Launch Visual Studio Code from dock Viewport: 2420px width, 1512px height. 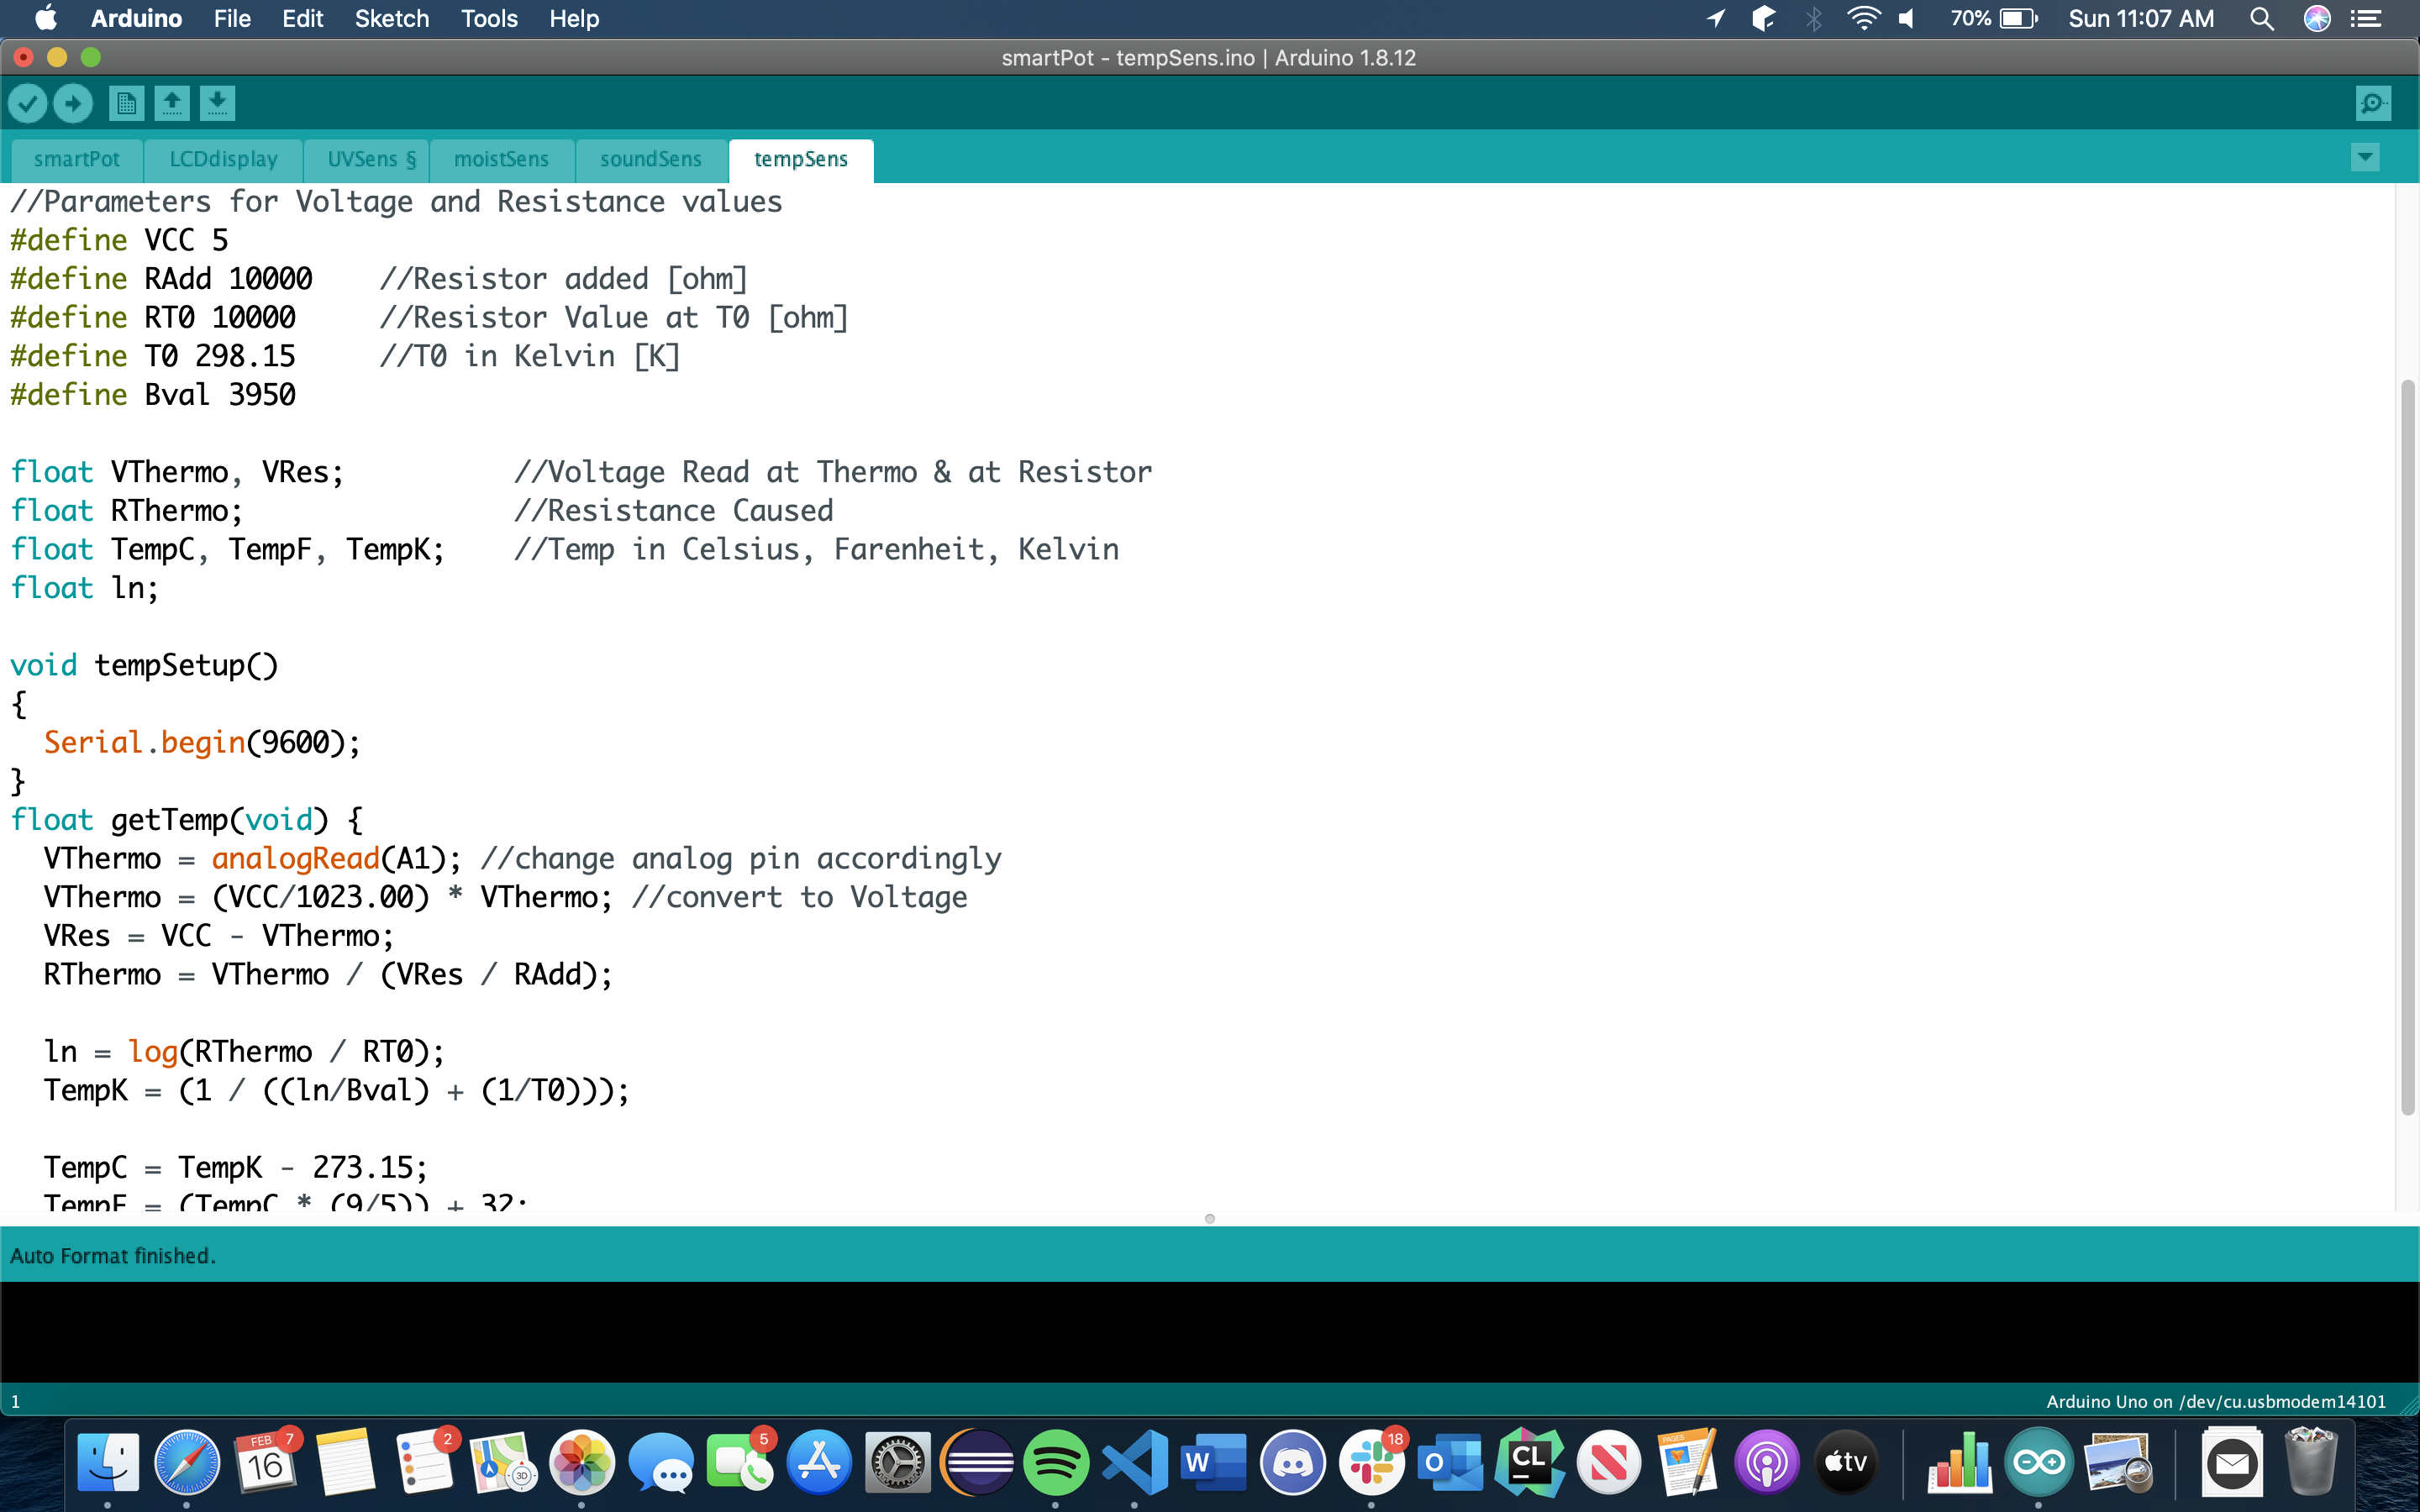click(1135, 1462)
